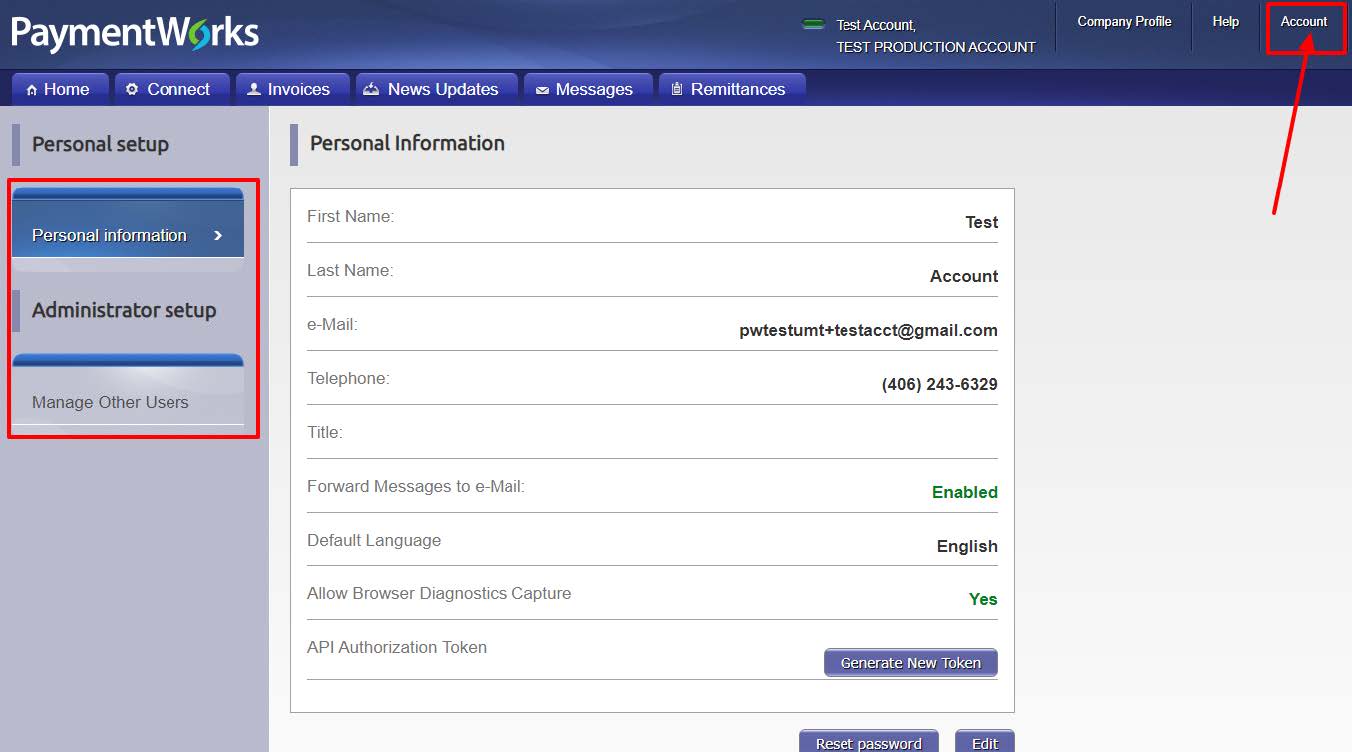The height and width of the screenshot is (752, 1352).
Task: Open Messages using the envelope icon
Action: click(540, 89)
